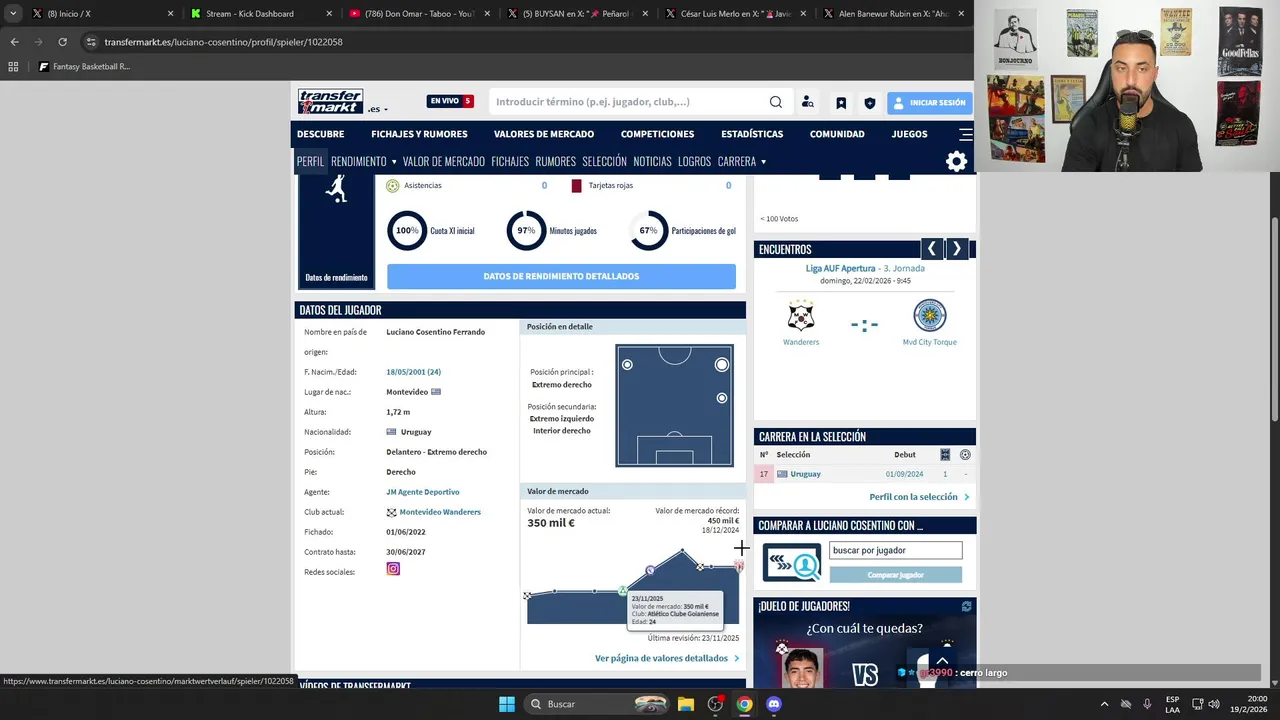Click the scroll-to-top arrow button

941,661
